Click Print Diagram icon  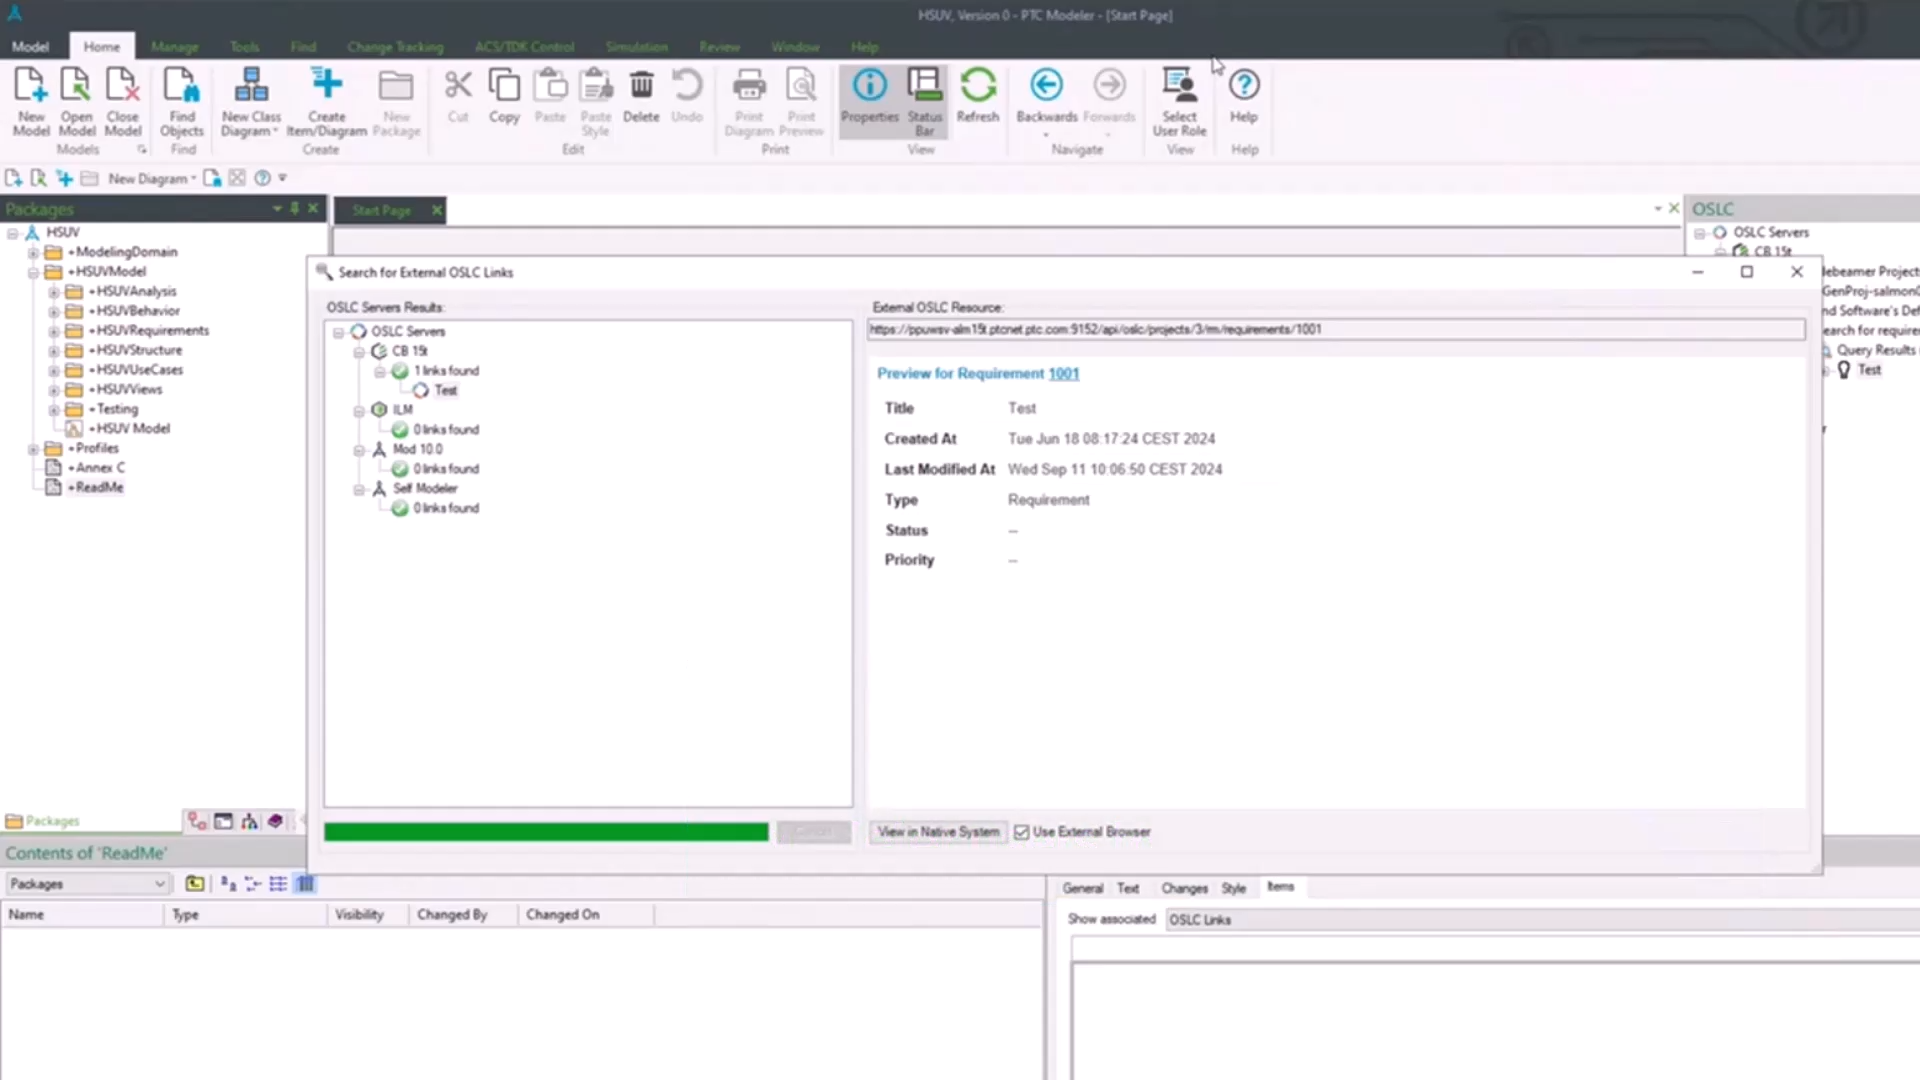749,85
